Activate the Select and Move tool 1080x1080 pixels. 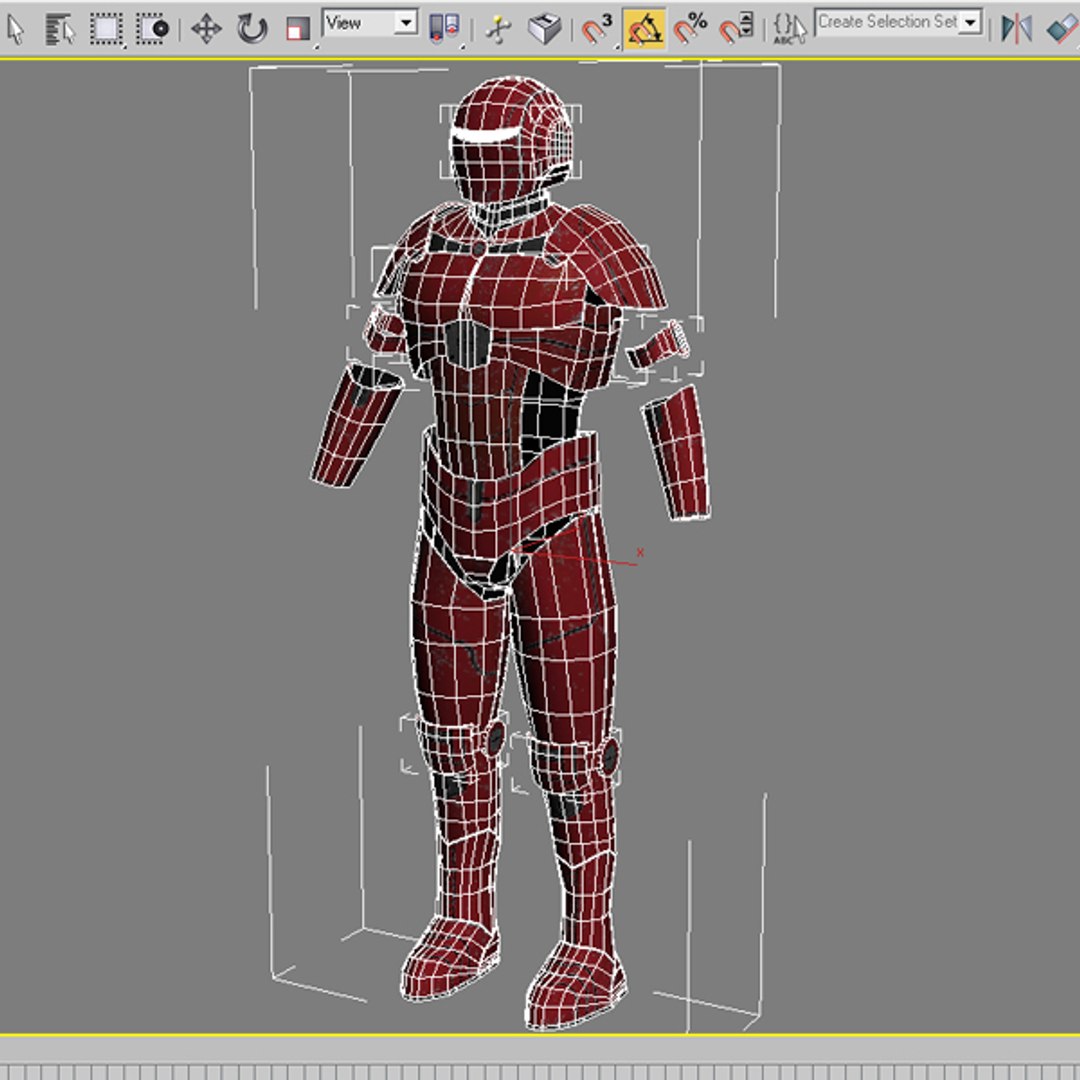tap(206, 29)
